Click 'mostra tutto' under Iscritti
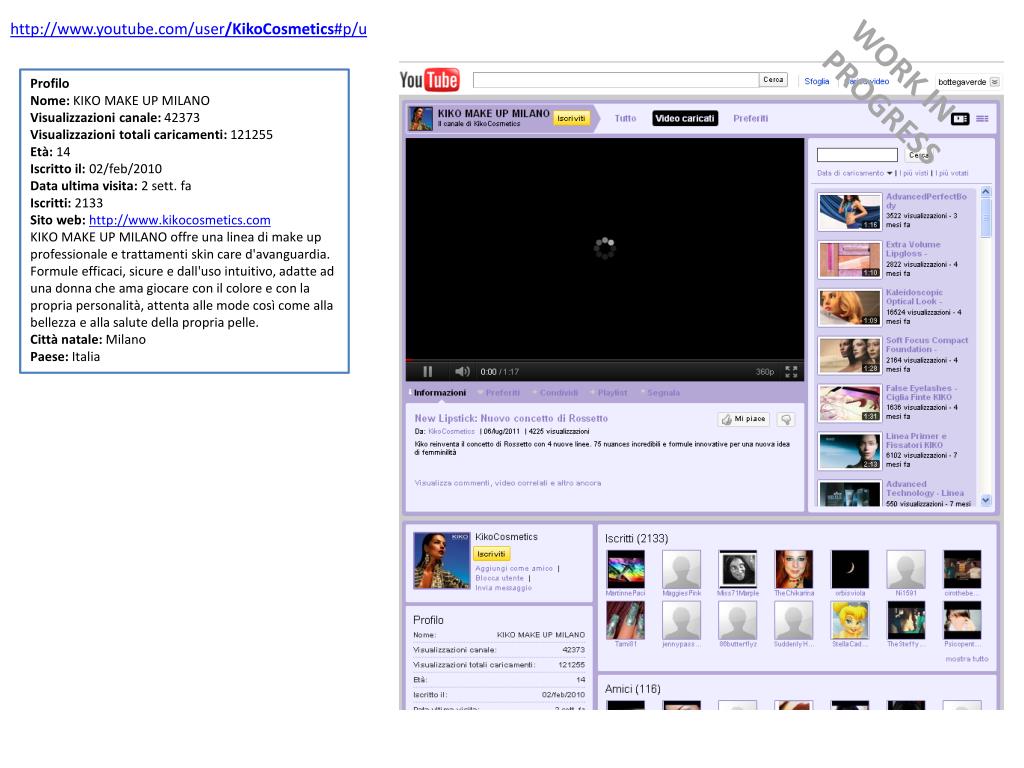Image resolution: width=1024 pixels, height=768 pixels. point(967,659)
